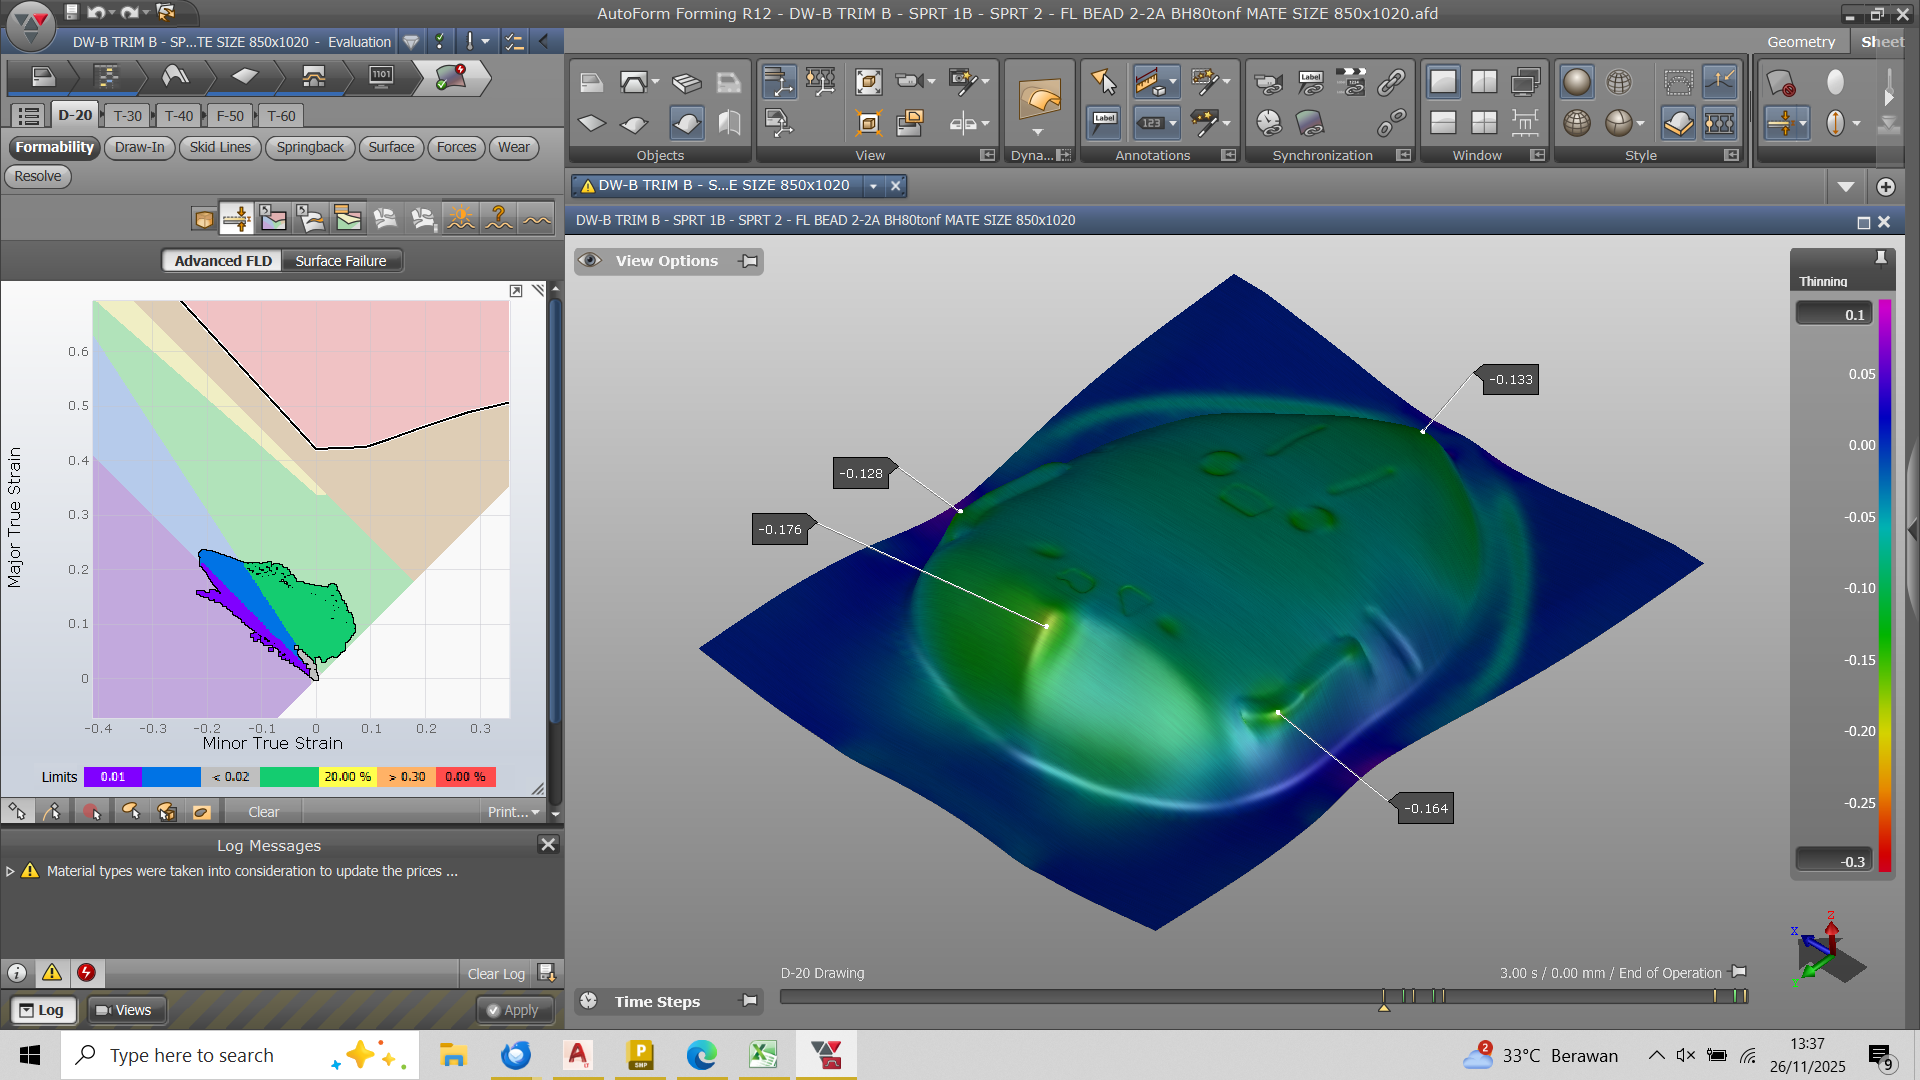This screenshot has width=1920, height=1080.
Task: Toggle the View Options eye panel
Action: click(x=590, y=261)
